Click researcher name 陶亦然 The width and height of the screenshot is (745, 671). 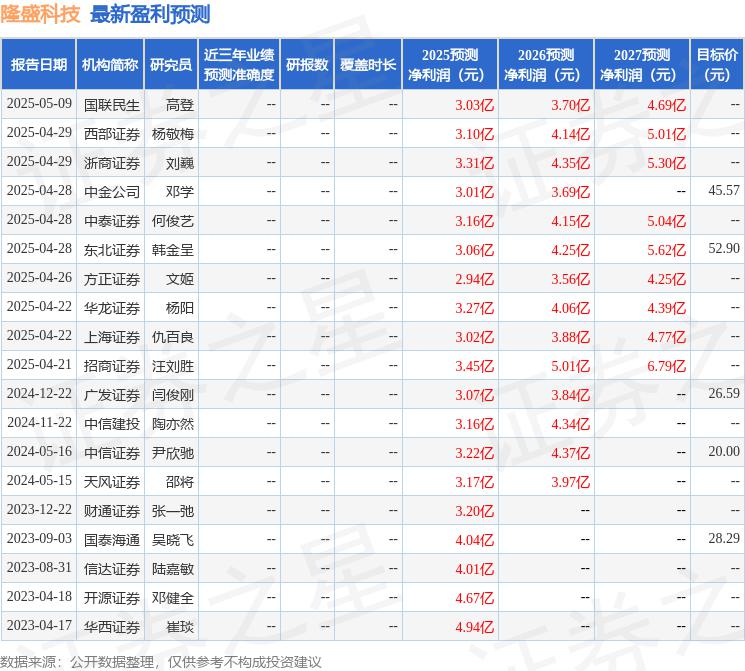click(172, 424)
